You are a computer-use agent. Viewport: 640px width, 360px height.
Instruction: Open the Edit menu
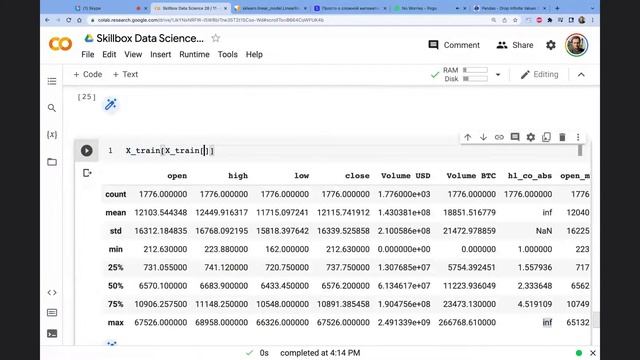click(x=109, y=54)
